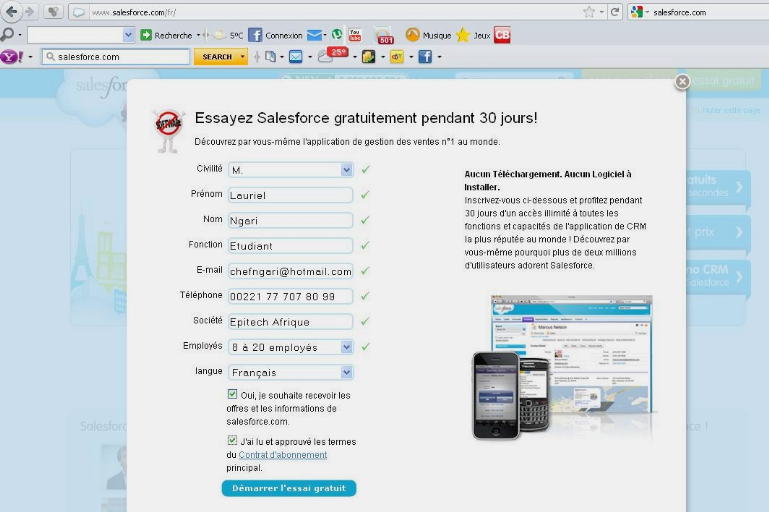Click the browser forward arrow

30,12
